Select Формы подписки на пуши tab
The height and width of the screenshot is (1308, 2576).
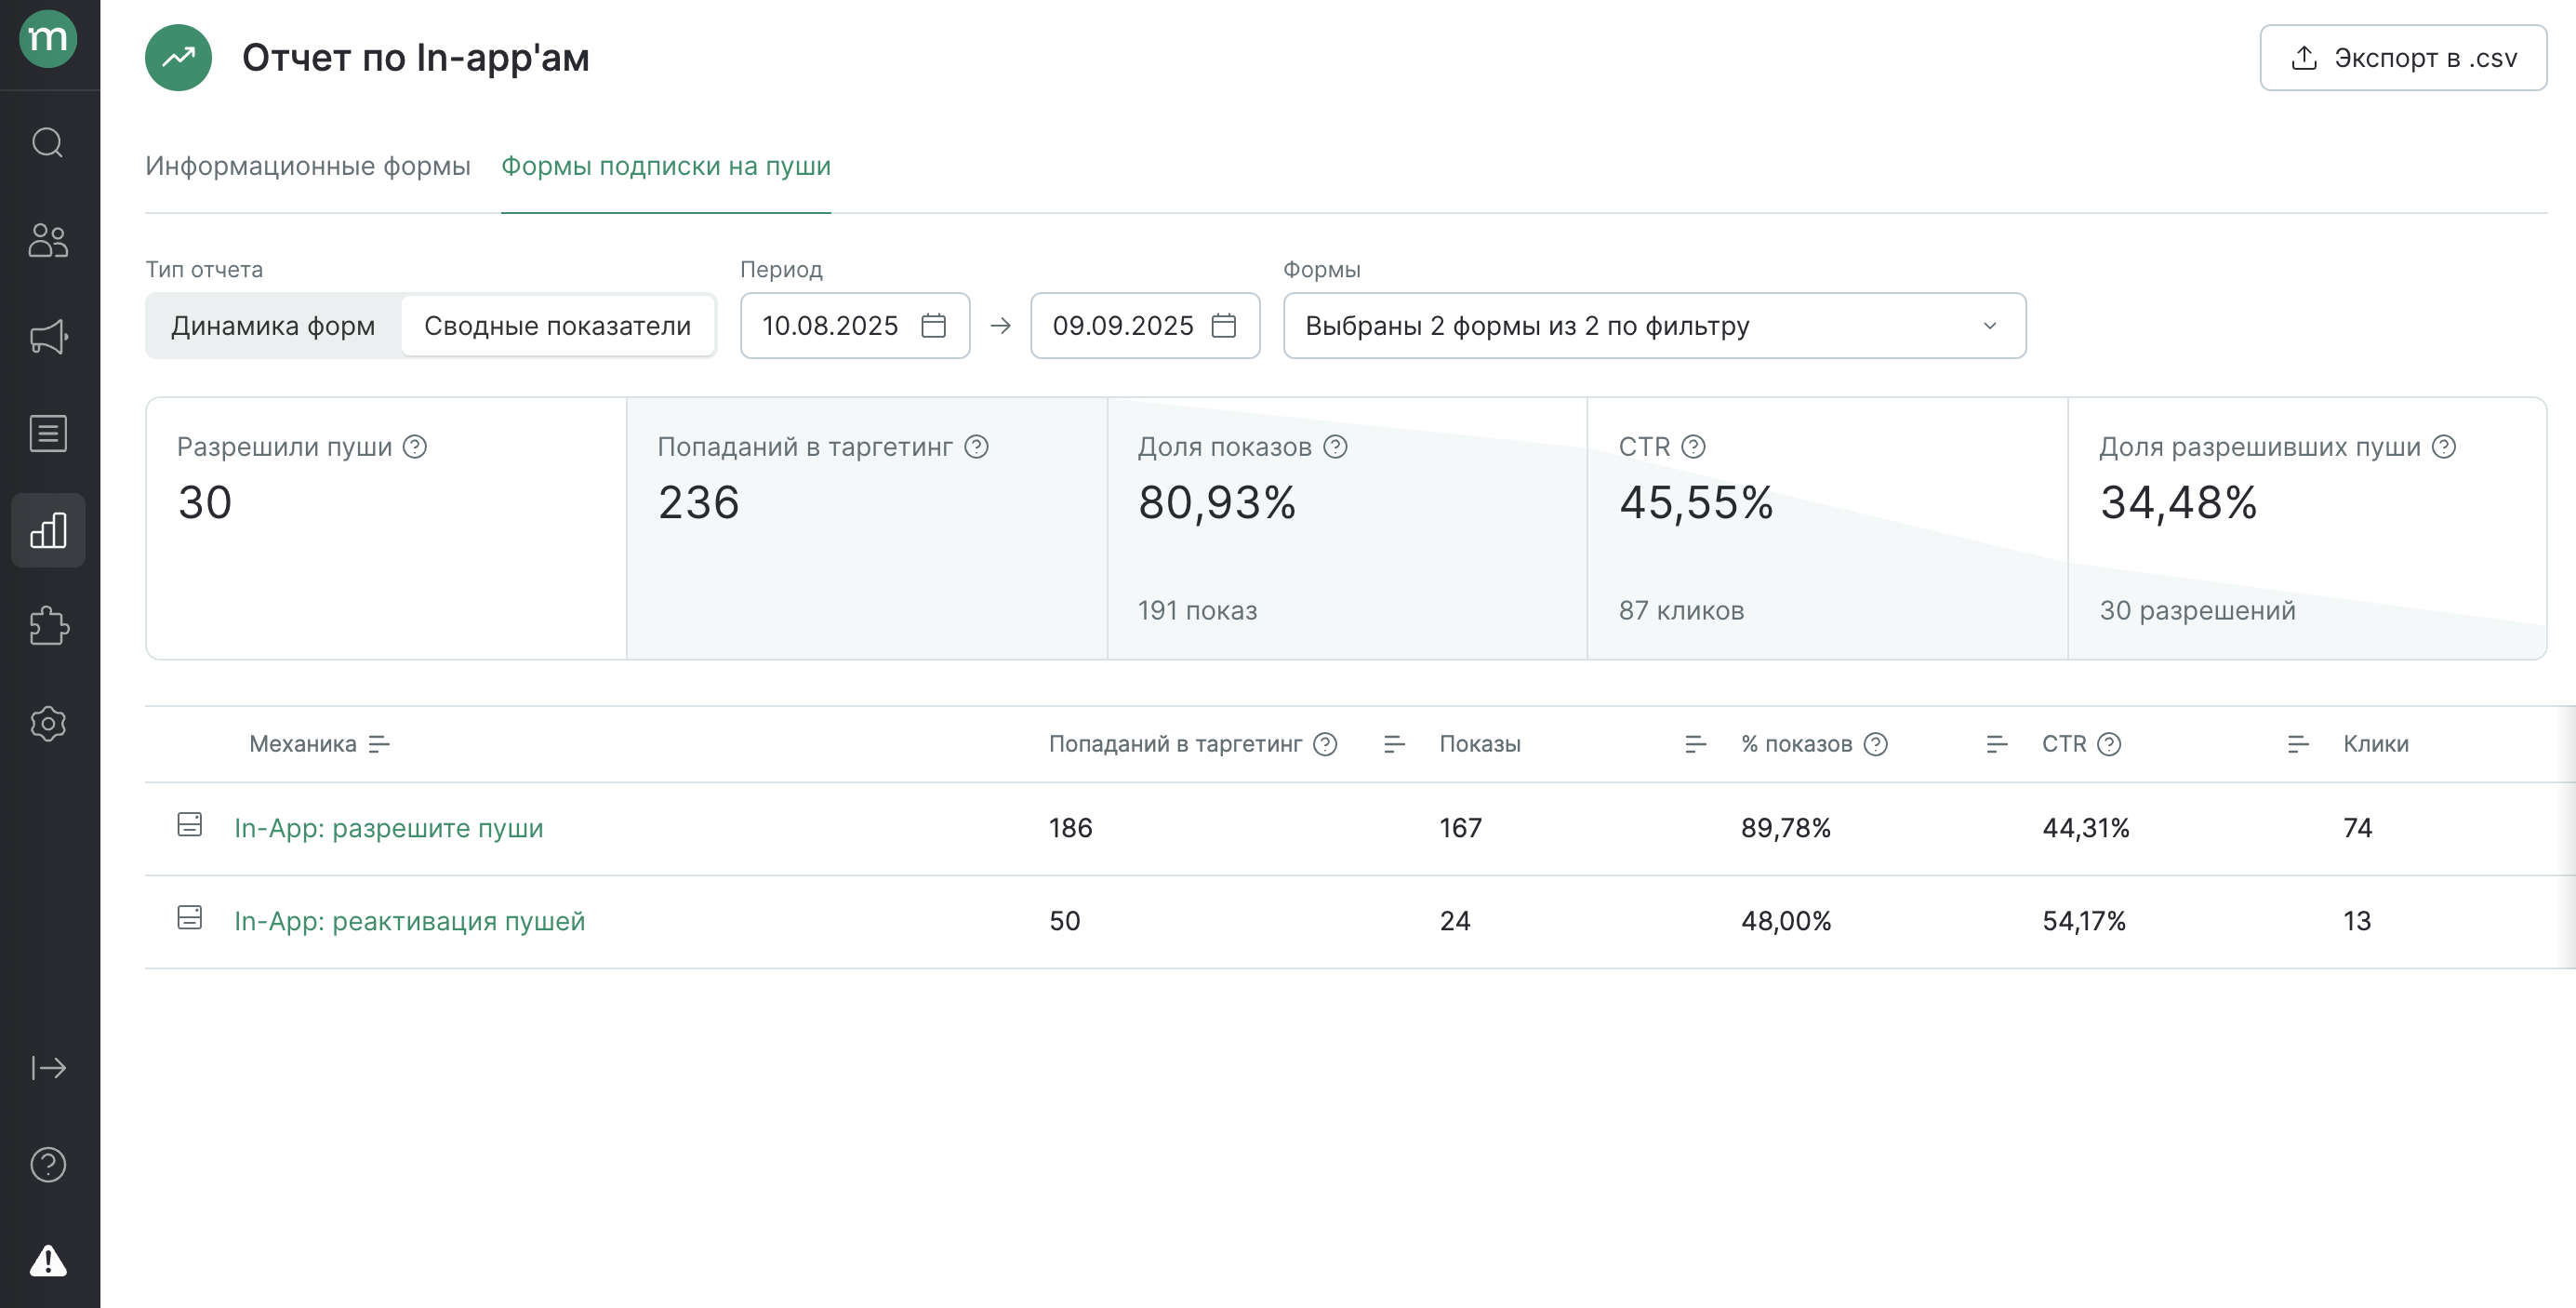pyautogui.click(x=666, y=166)
